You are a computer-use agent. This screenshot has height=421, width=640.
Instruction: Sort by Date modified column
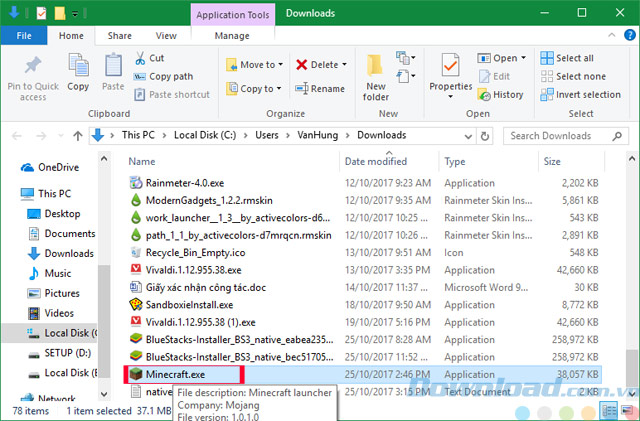(x=376, y=162)
